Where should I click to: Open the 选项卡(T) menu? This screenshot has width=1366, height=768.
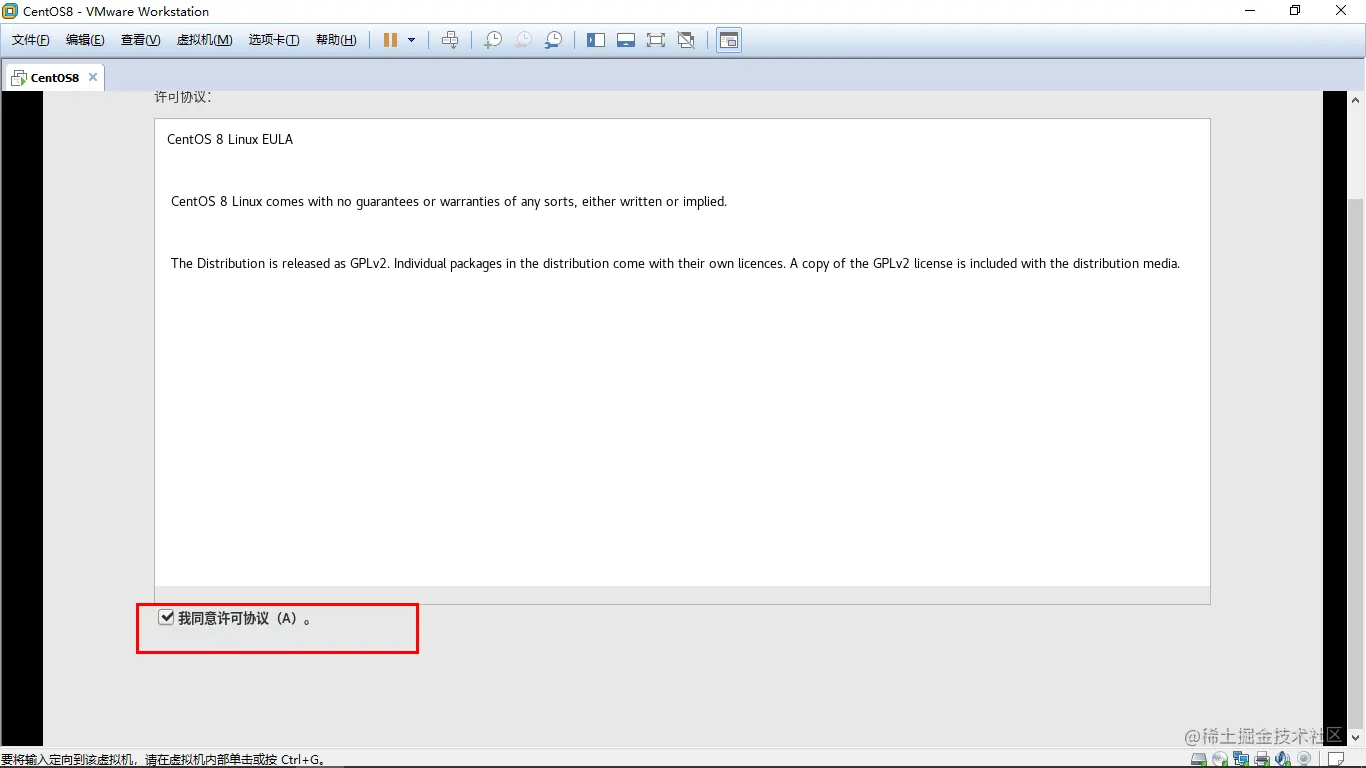pos(274,40)
